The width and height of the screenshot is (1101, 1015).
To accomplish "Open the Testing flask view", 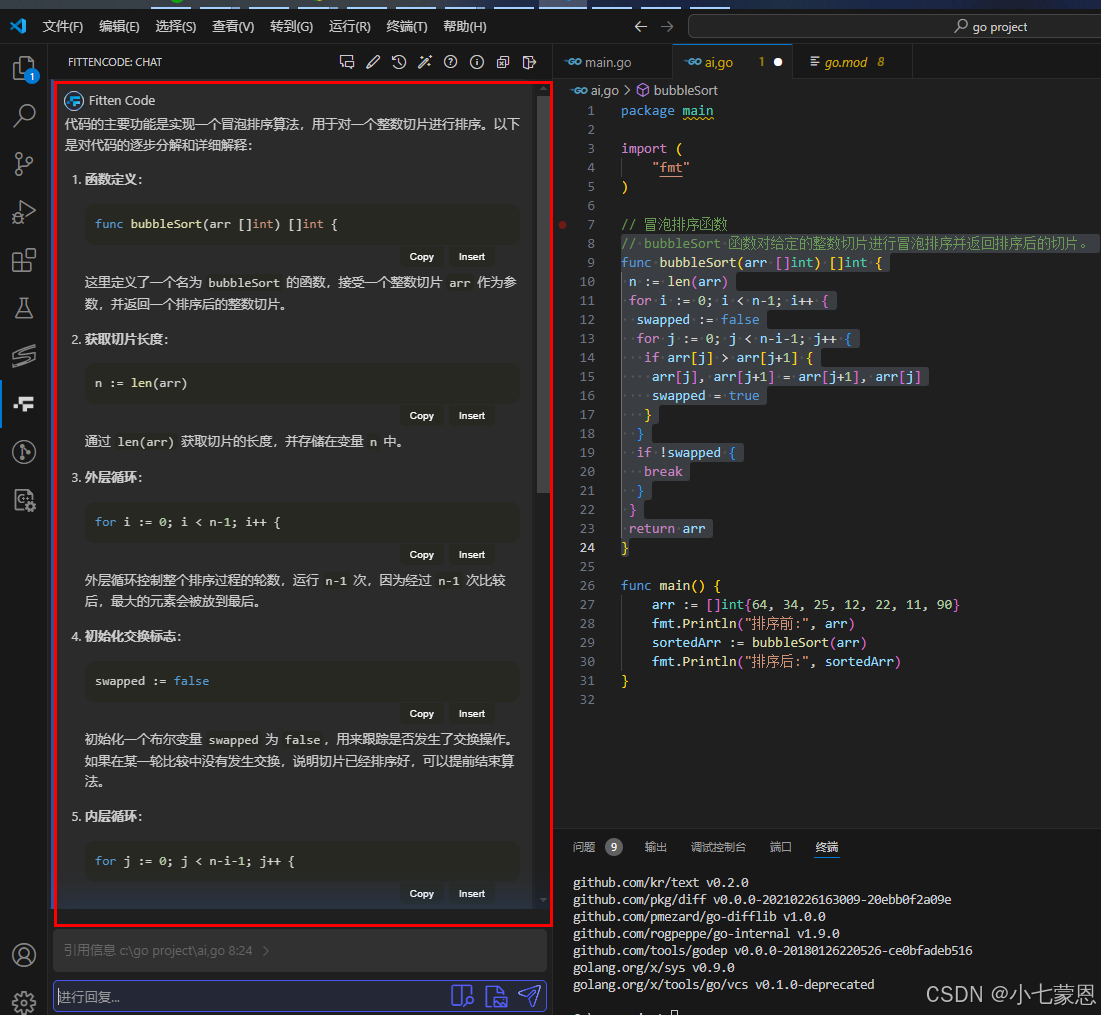I will click(x=24, y=308).
